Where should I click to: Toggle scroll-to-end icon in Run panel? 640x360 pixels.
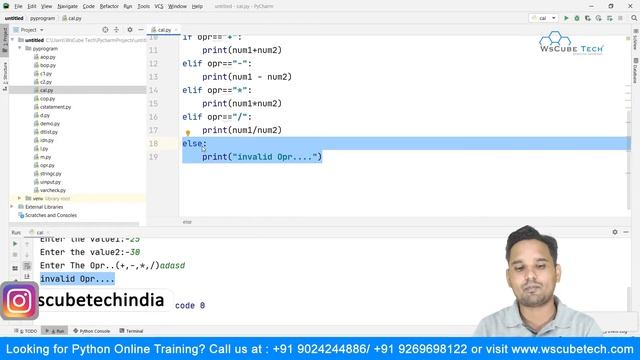pos(27,277)
